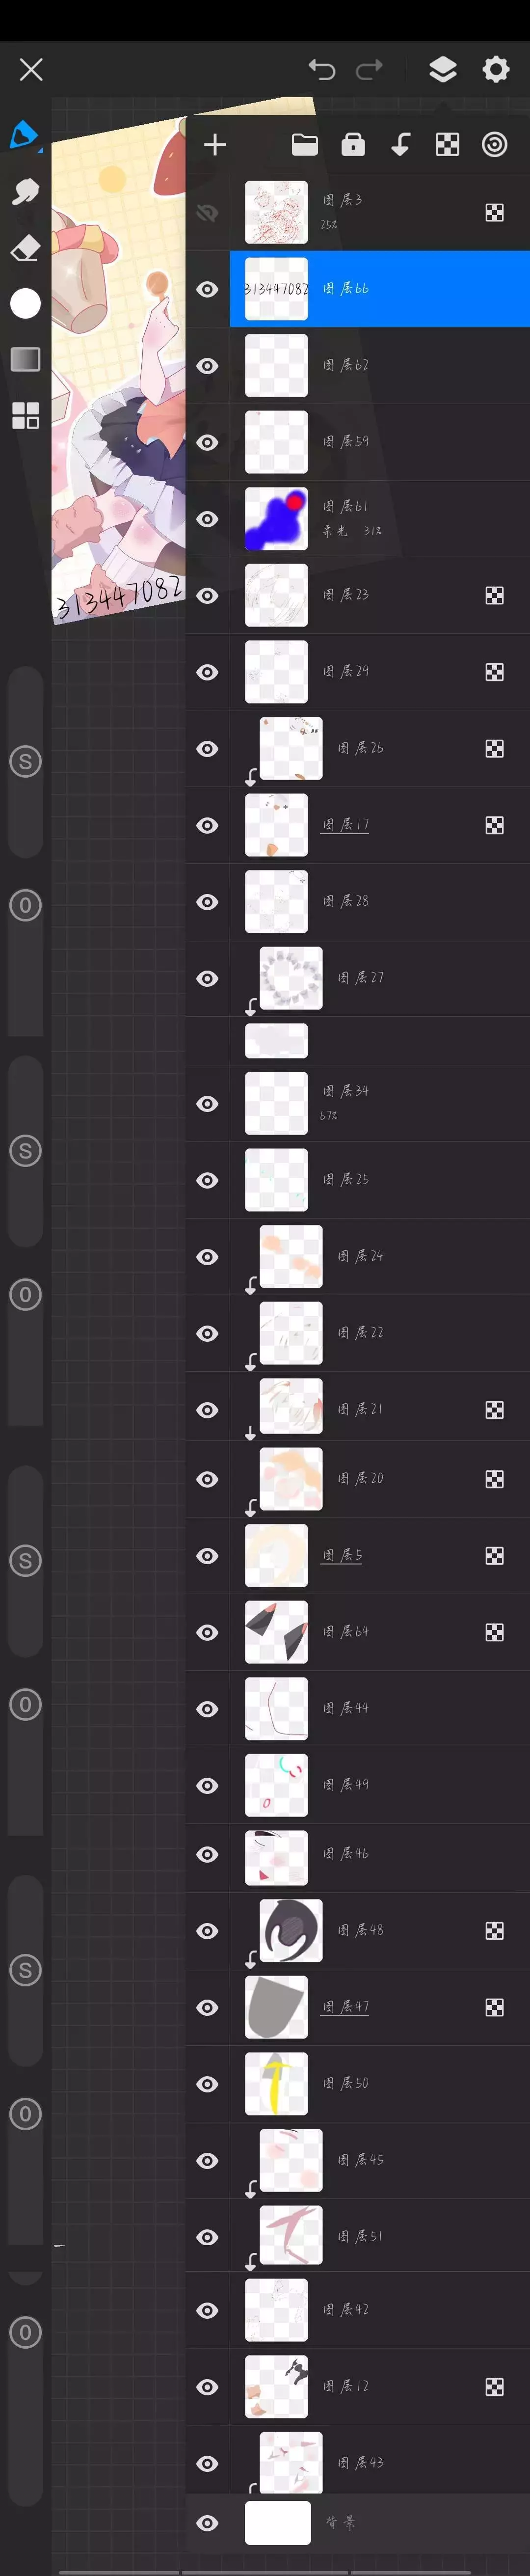Toggle alpha lock on layer 图层23
Screen dimensions: 530x2576
pyautogui.click(x=494, y=596)
